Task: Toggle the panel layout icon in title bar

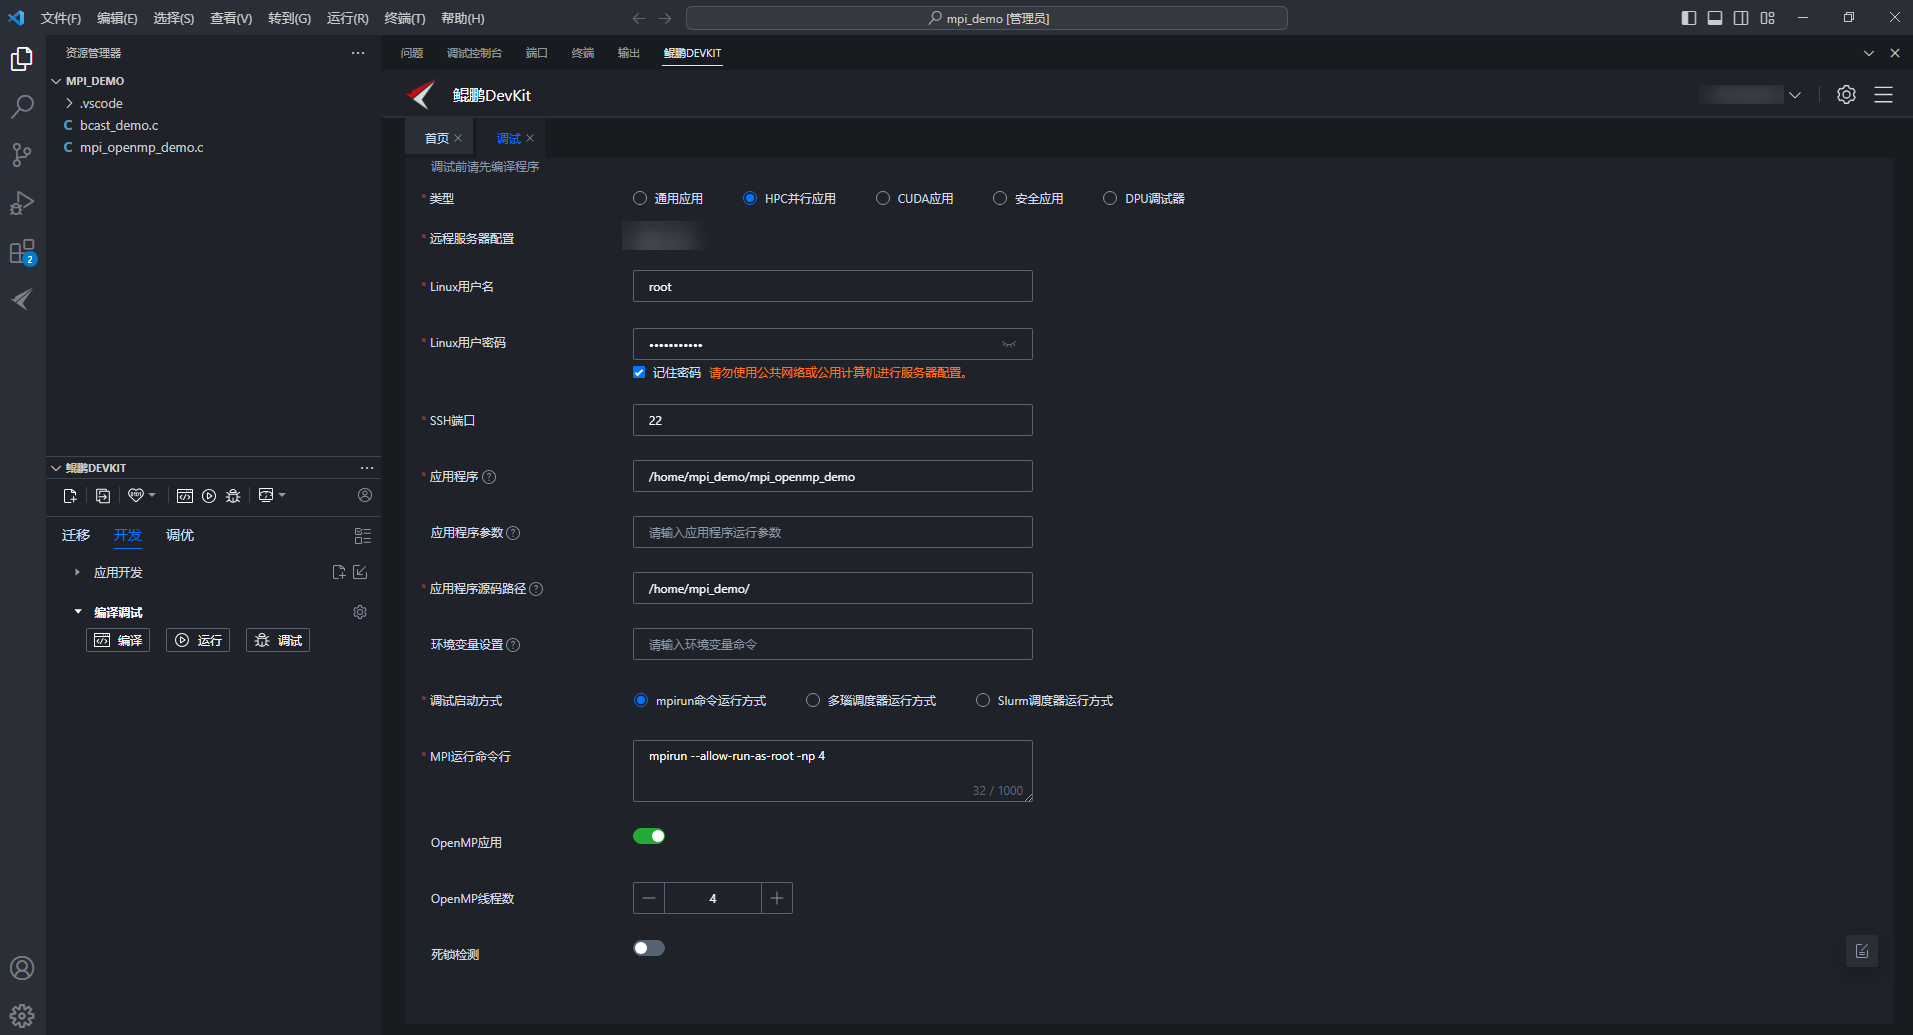Action: [1715, 18]
